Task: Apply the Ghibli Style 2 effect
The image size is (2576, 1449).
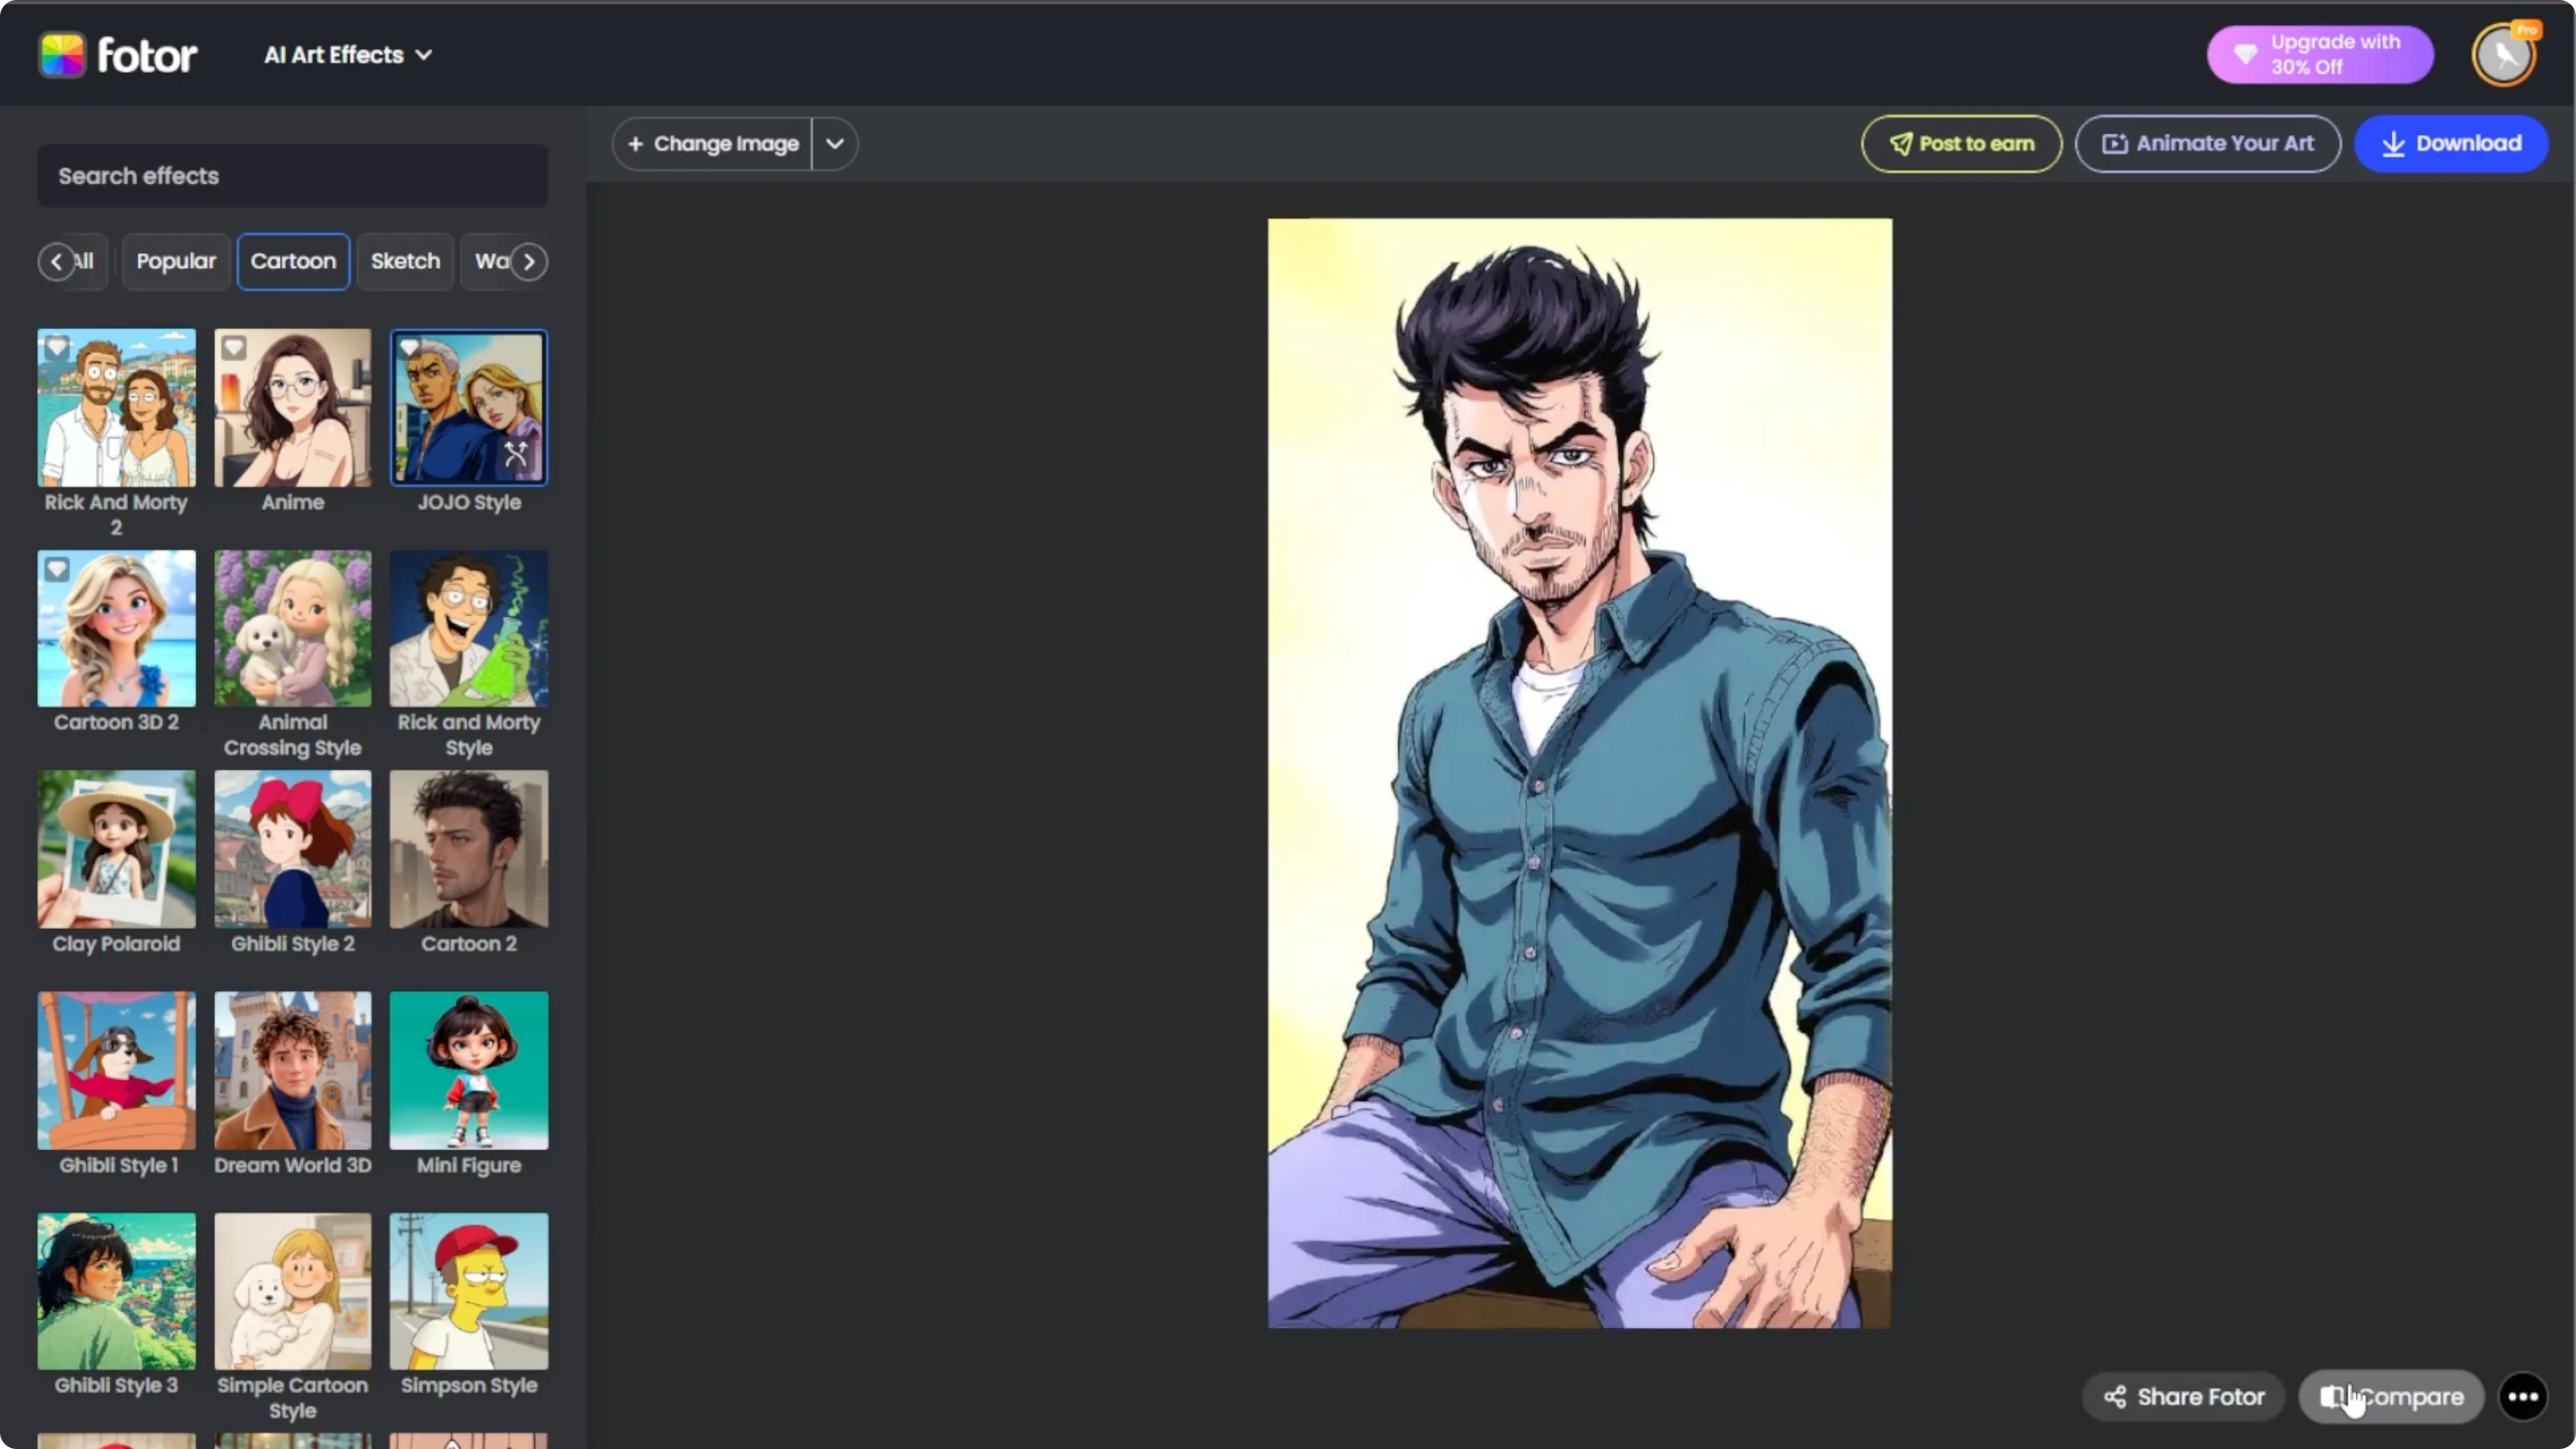Action: point(293,849)
